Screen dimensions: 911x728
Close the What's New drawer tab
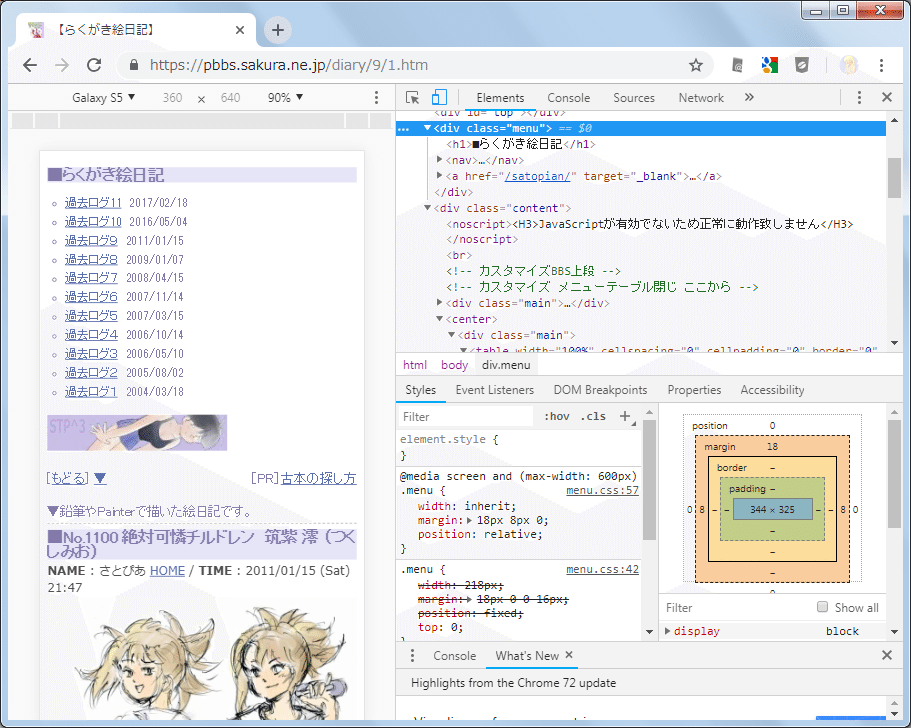tap(569, 655)
